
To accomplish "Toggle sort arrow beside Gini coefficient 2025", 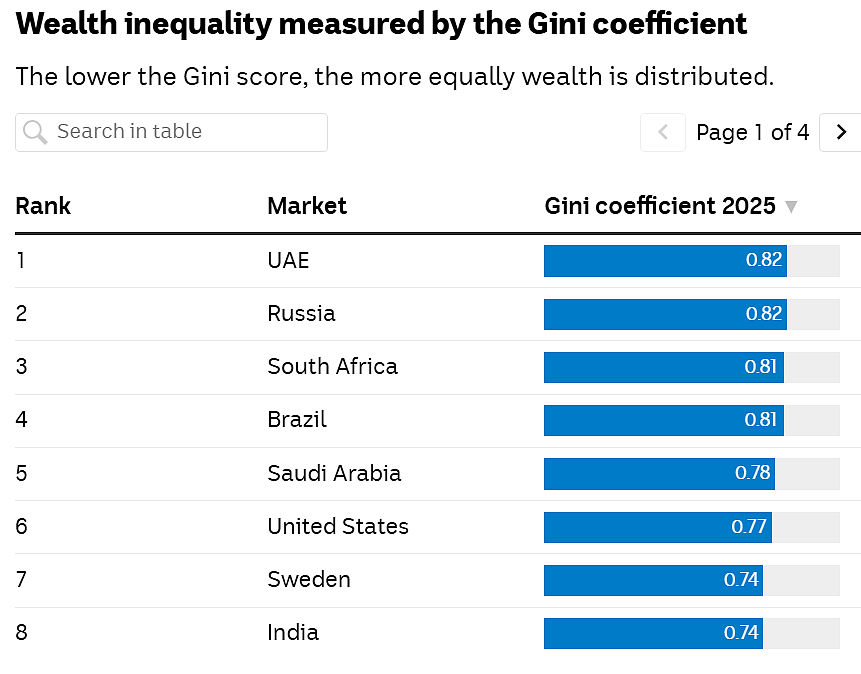I will click(x=791, y=207).
